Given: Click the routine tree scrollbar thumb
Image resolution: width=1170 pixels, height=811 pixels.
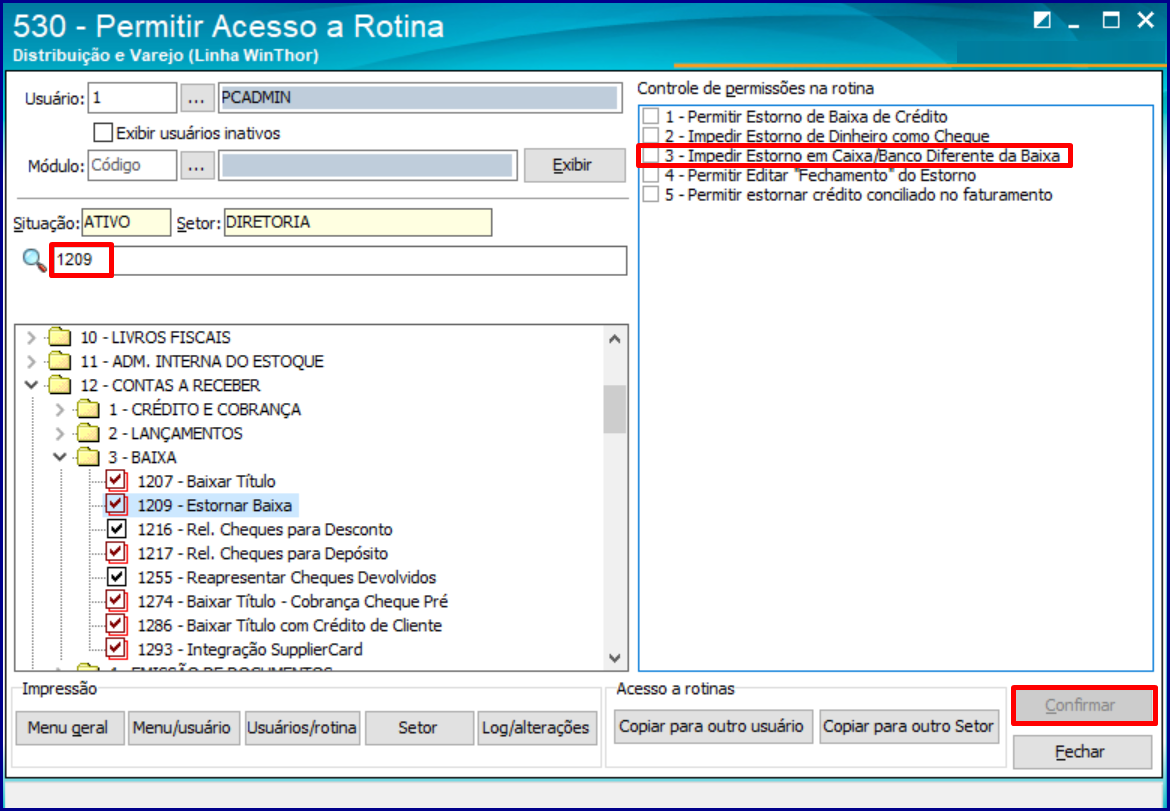Looking at the screenshot, I should [615, 410].
